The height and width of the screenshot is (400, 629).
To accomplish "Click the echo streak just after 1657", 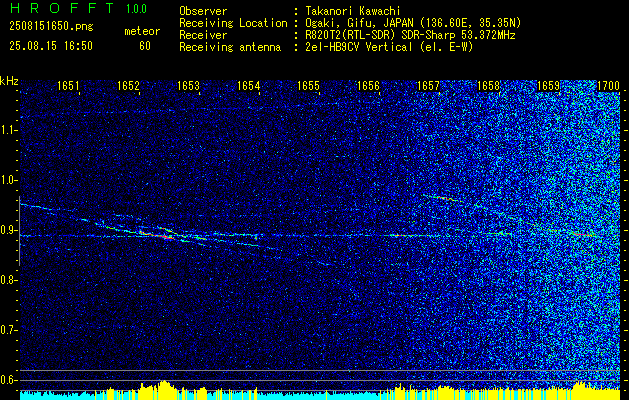I will (x=443, y=198).
